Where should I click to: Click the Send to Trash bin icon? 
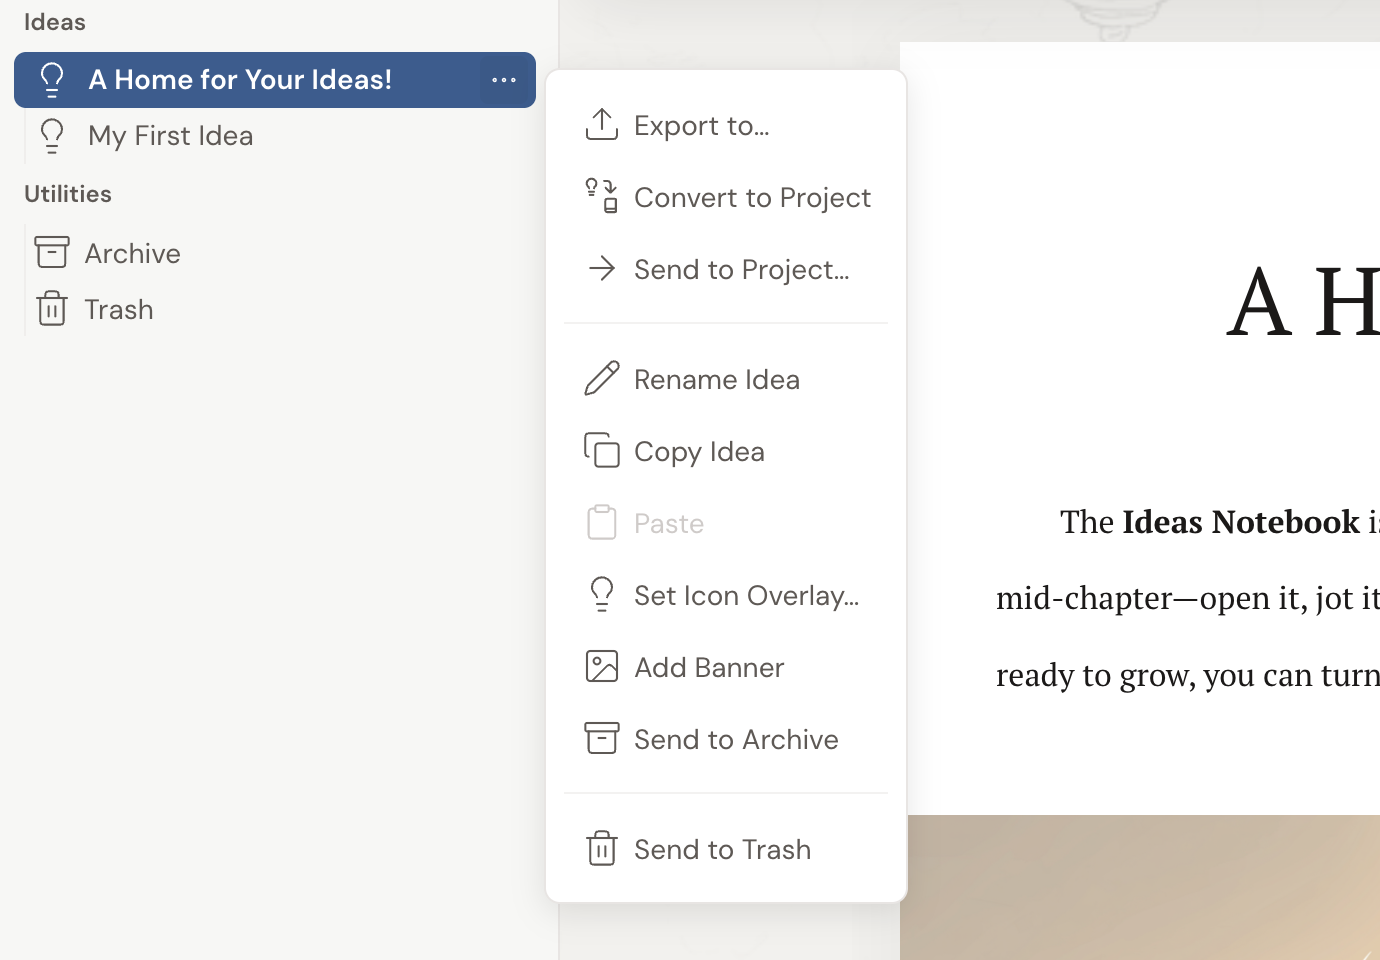pyautogui.click(x=601, y=848)
